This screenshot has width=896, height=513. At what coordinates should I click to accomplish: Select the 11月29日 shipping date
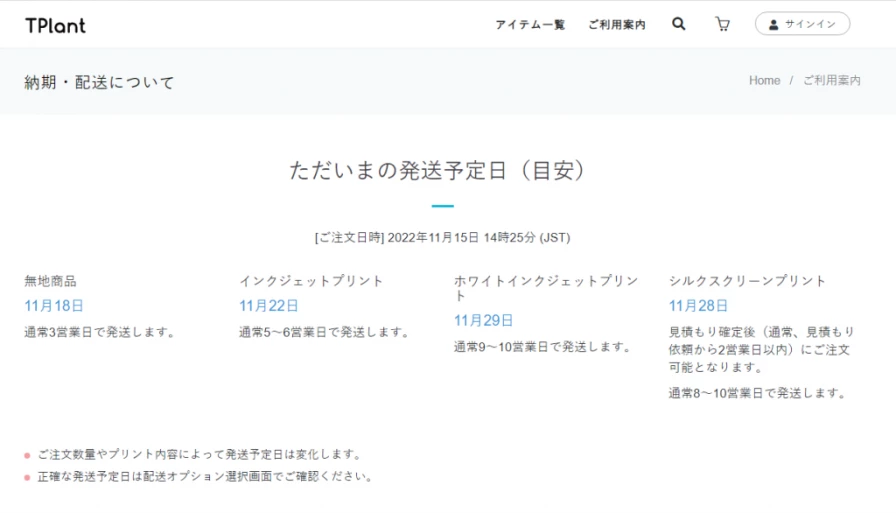[484, 320]
